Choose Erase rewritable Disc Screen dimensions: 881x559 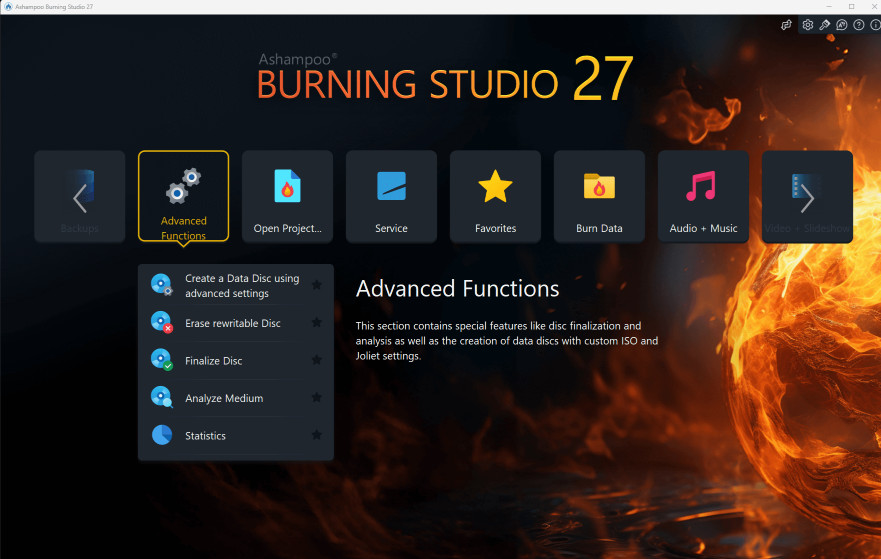click(x=236, y=323)
